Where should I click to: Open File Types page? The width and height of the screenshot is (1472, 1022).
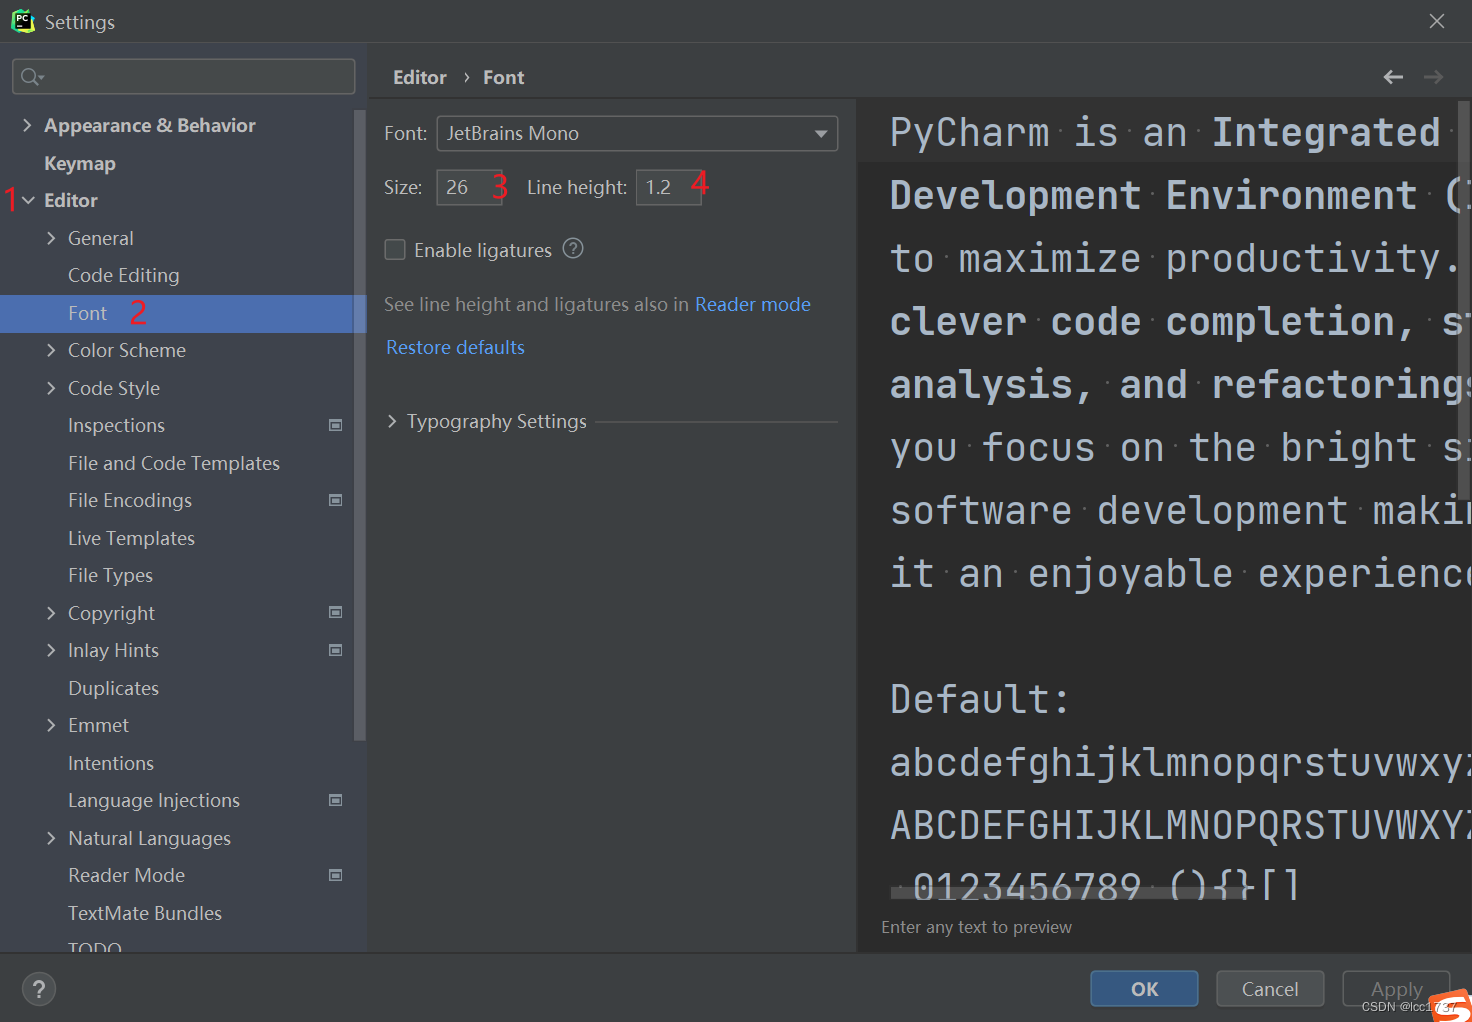tap(110, 575)
